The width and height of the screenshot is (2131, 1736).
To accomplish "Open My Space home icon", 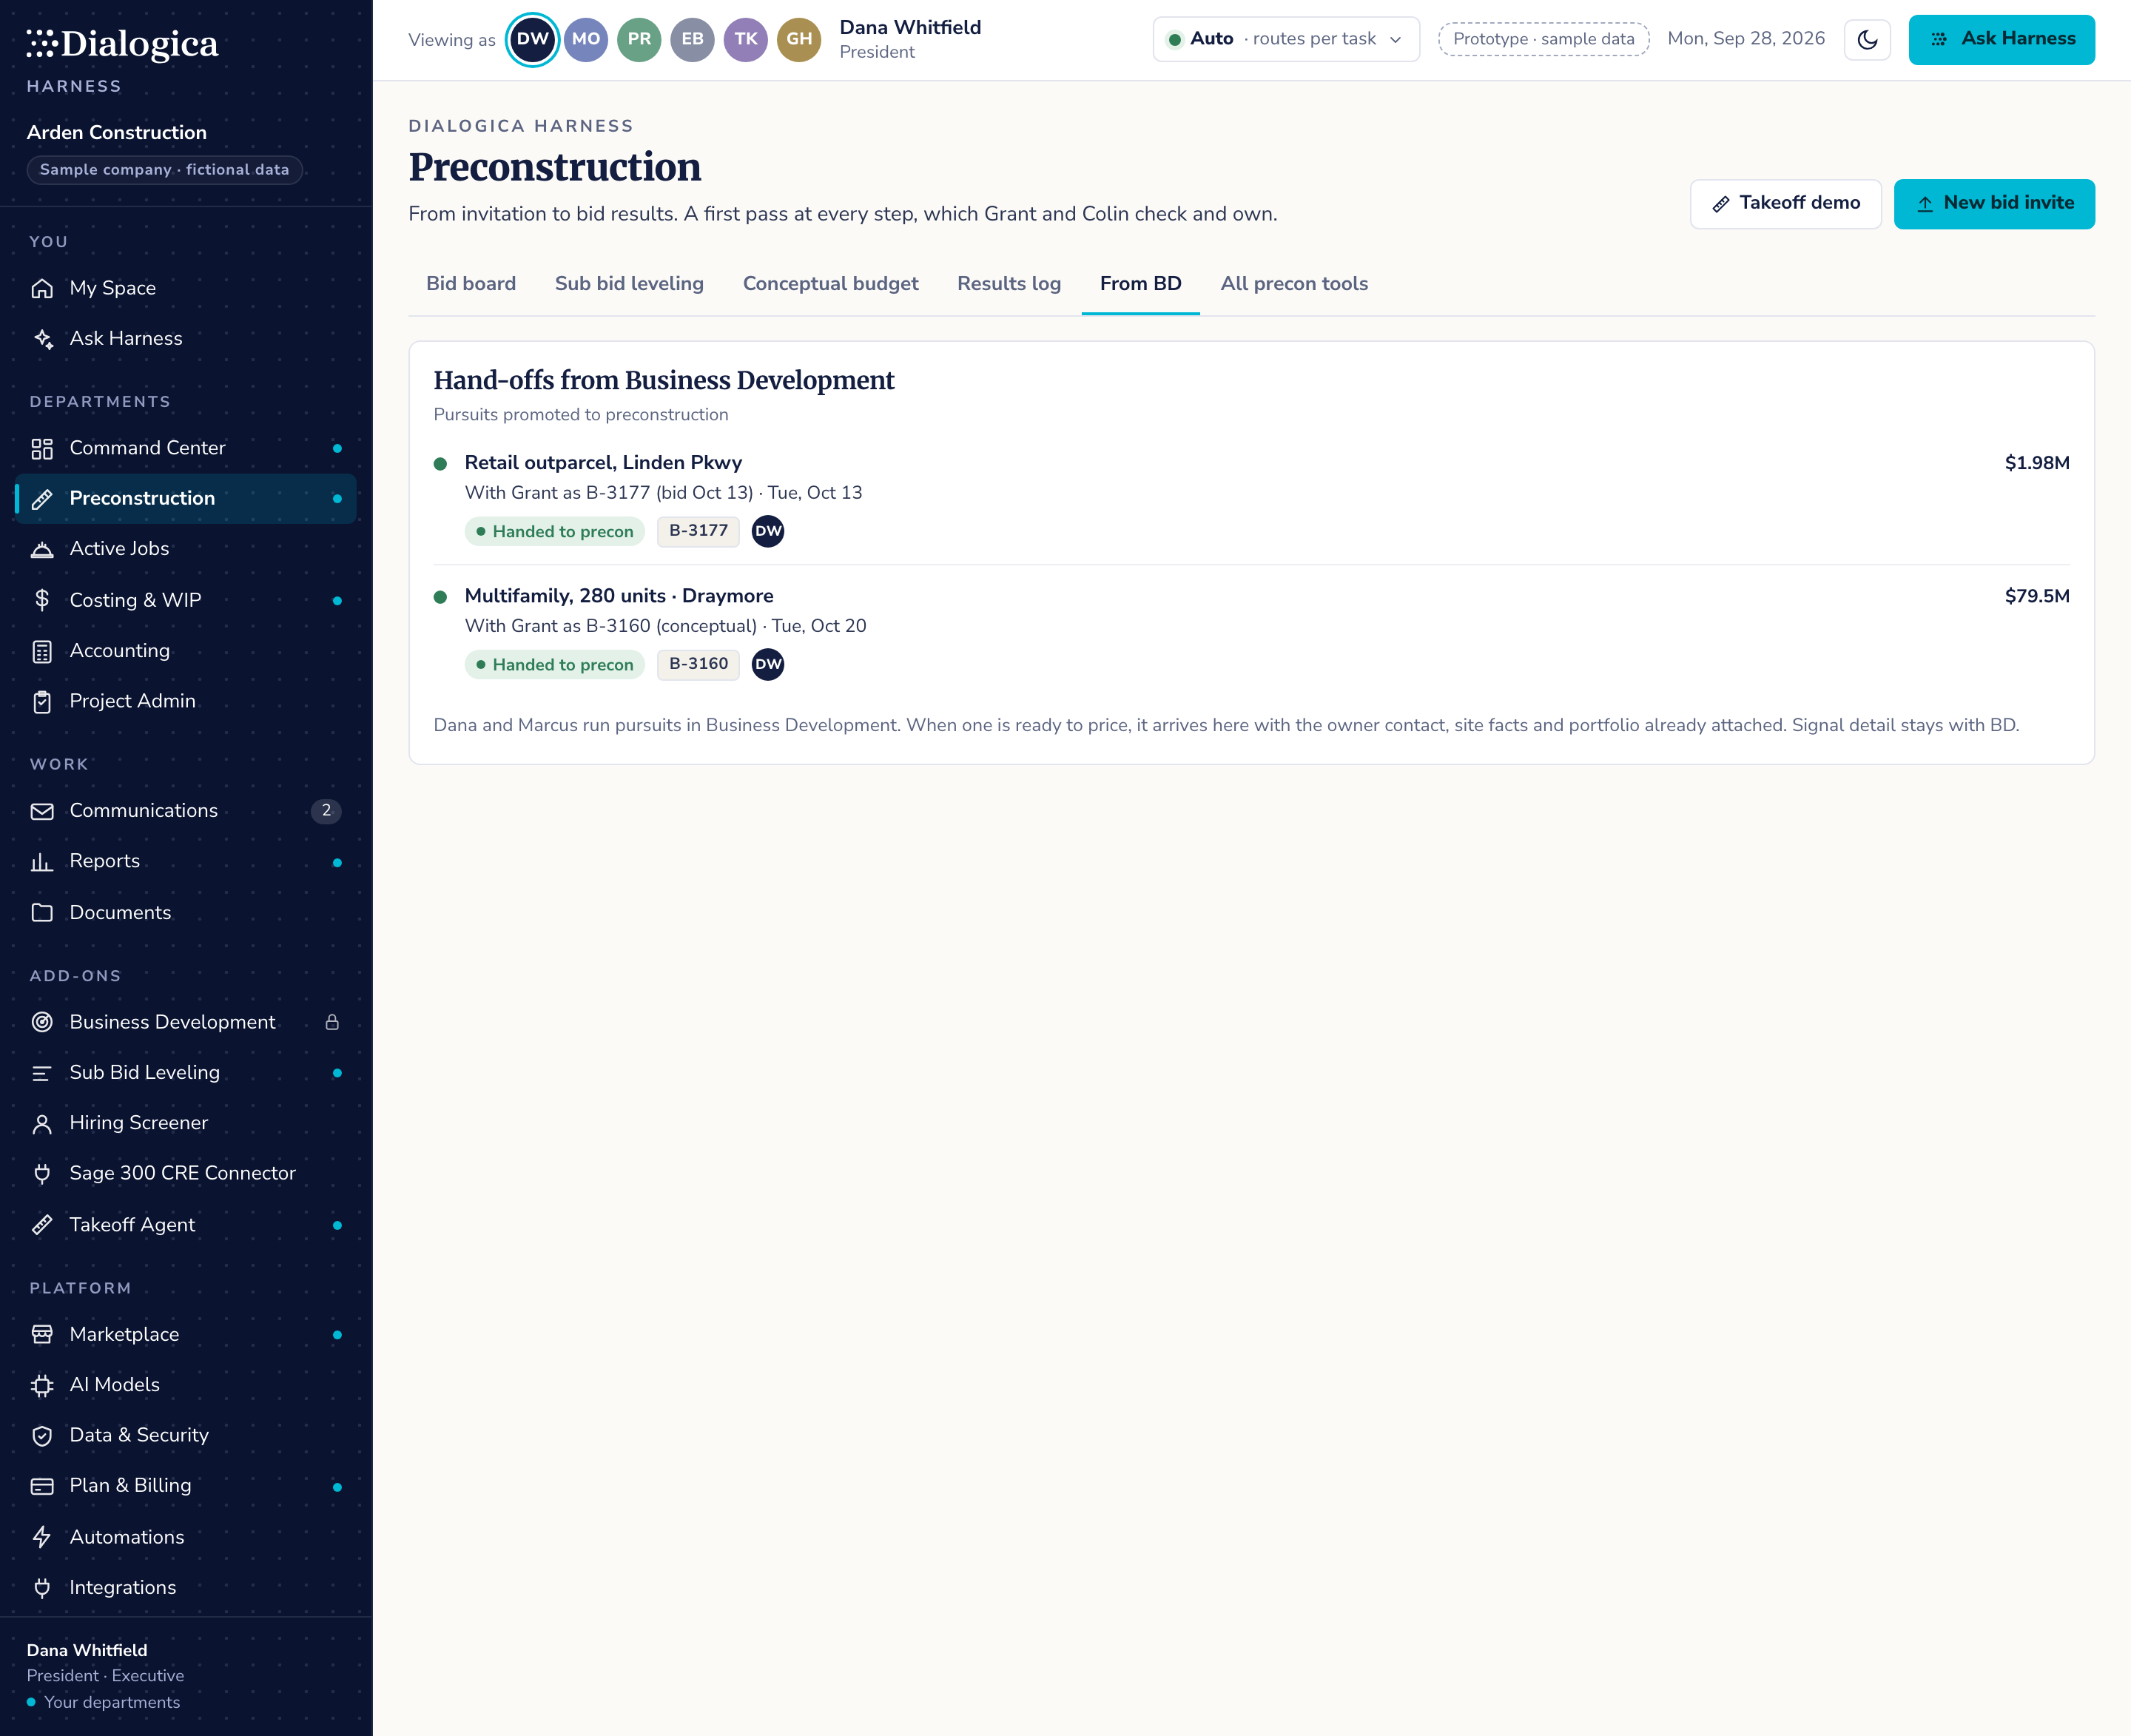I will [x=42, y=288].
